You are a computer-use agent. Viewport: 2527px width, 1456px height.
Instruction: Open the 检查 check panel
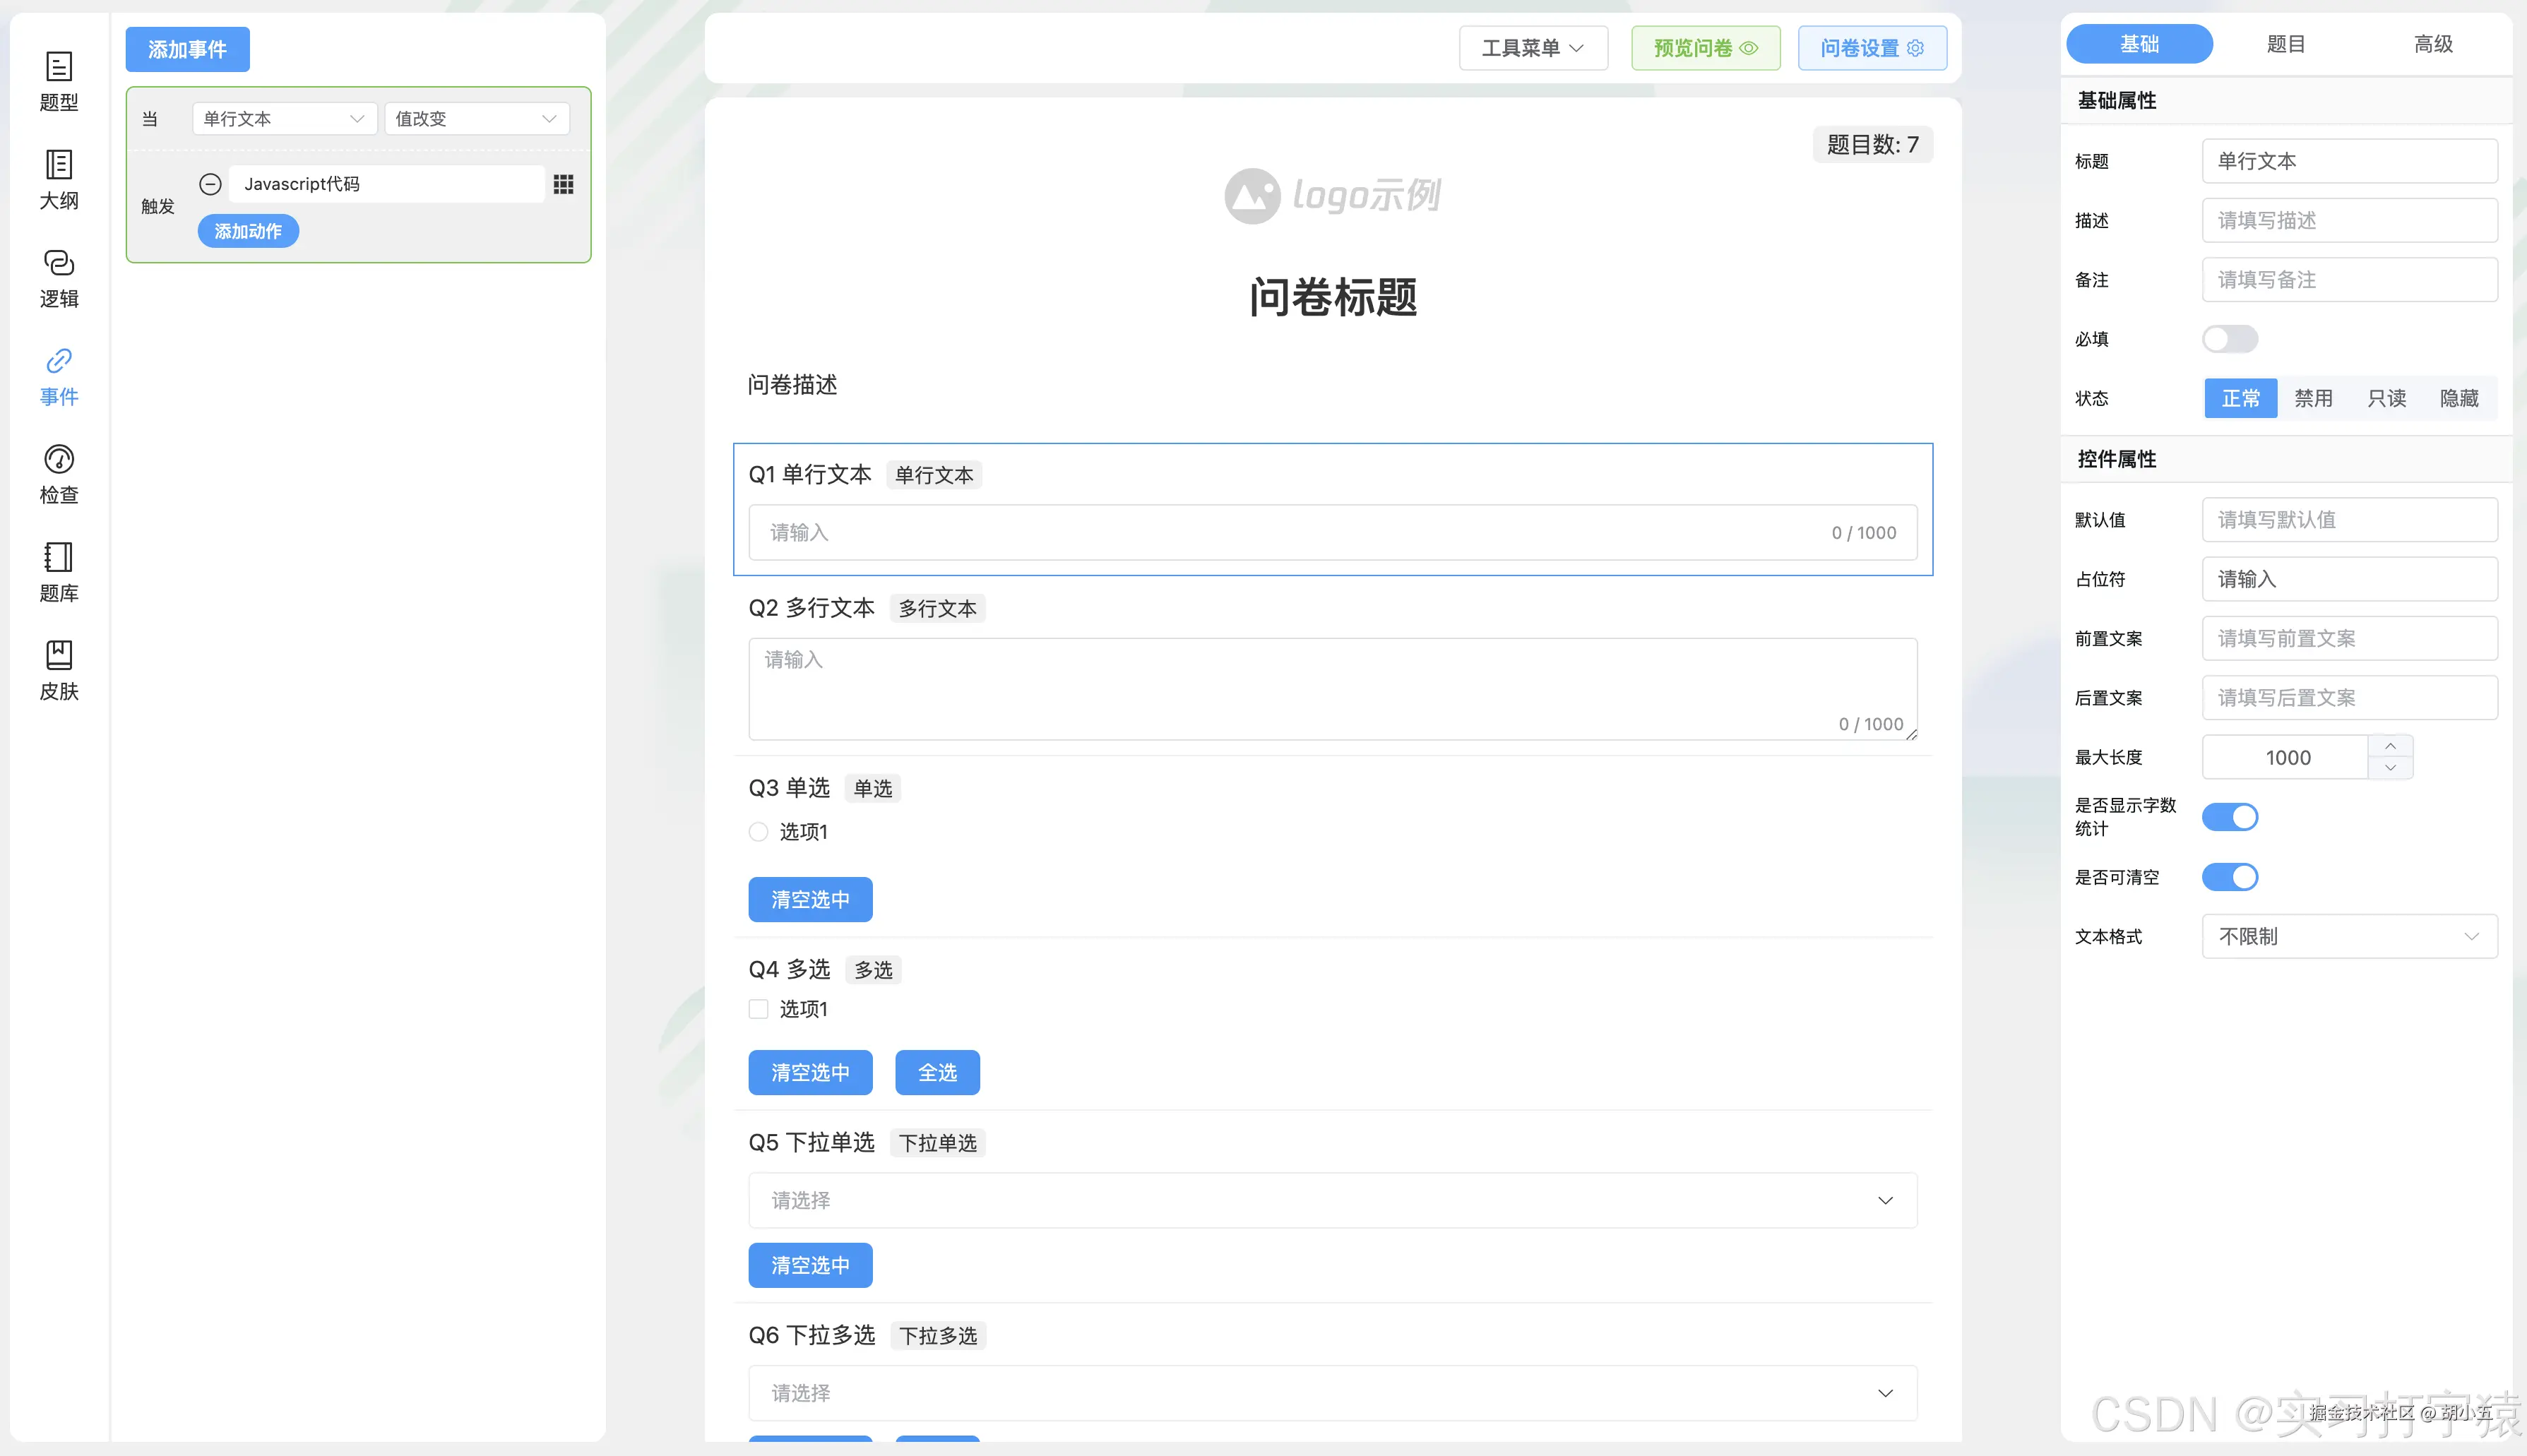[x=59, y=474]
